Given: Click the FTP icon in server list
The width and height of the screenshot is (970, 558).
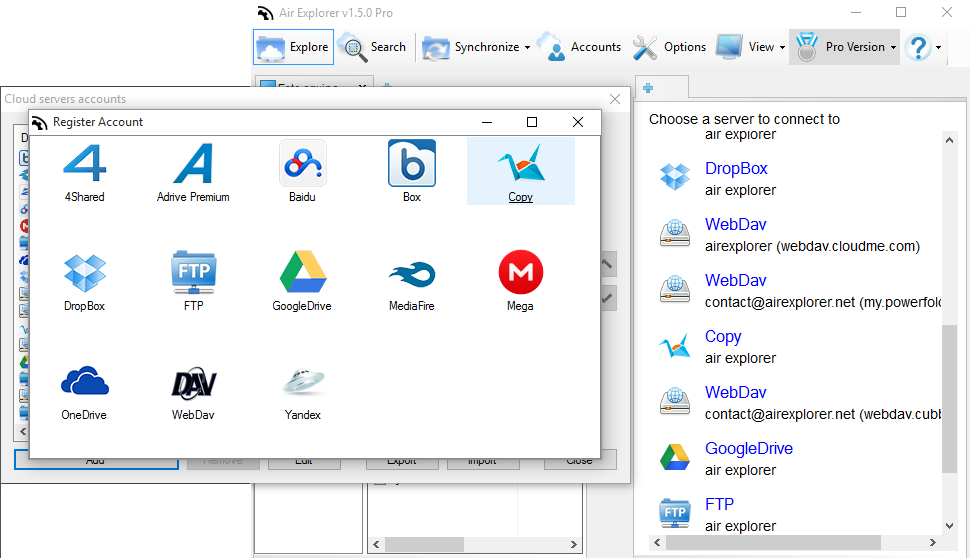Looking at the screenshot, I should pos(674,513).
